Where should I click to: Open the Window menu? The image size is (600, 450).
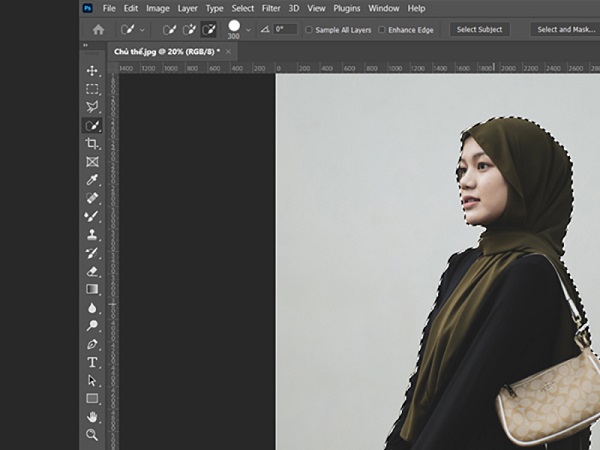384,8
